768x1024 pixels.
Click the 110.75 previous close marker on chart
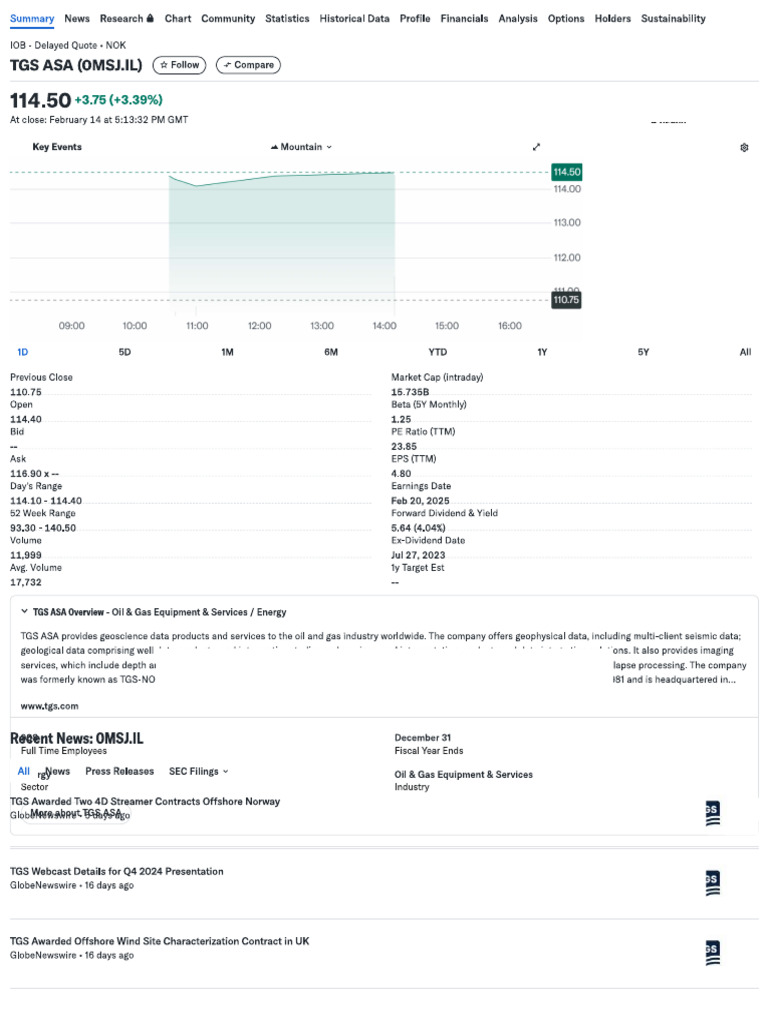[x=565, y=299]
